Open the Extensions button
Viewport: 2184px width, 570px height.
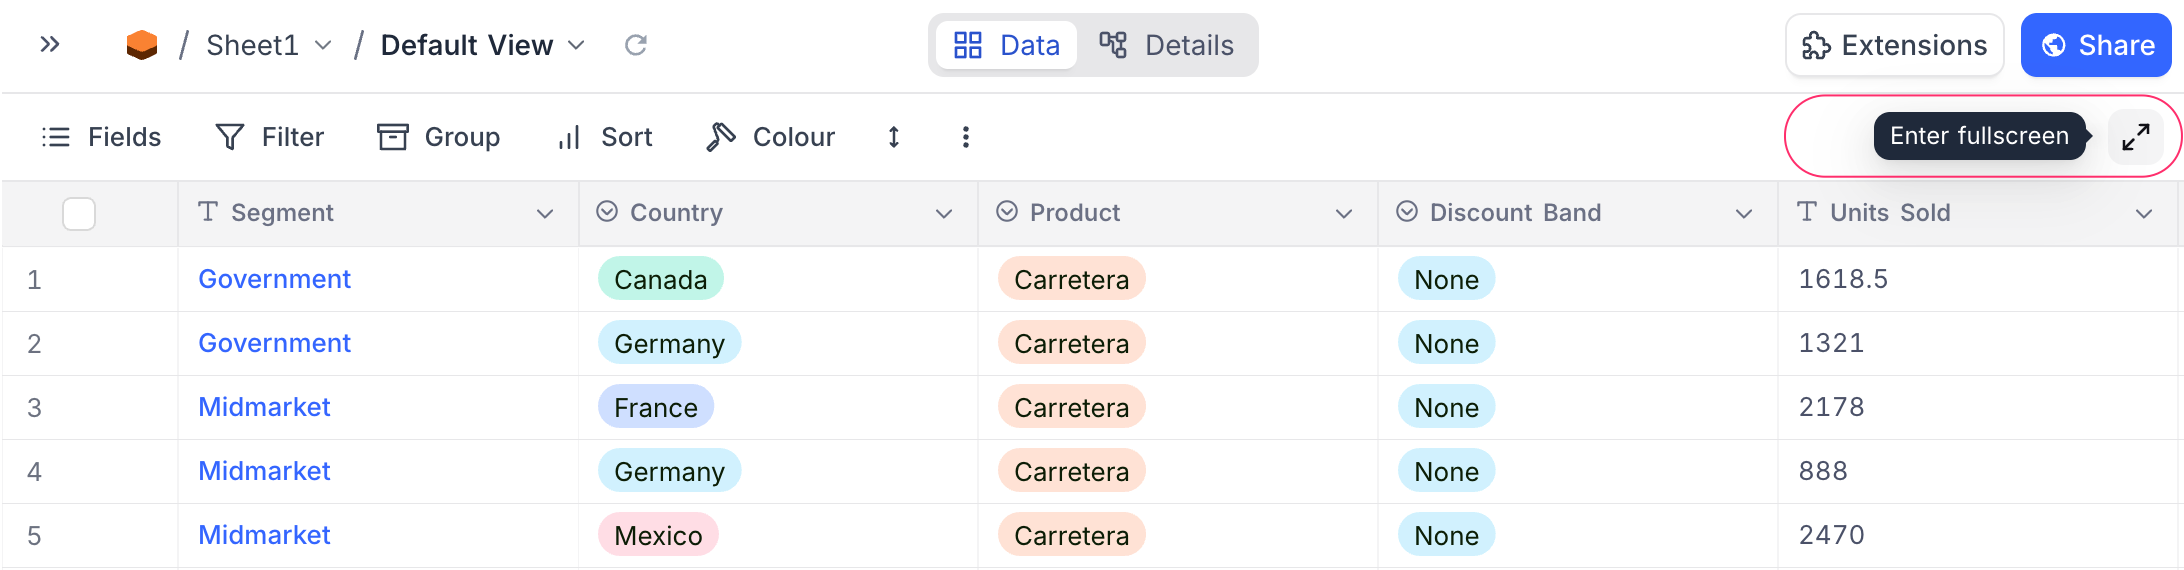1894,45
